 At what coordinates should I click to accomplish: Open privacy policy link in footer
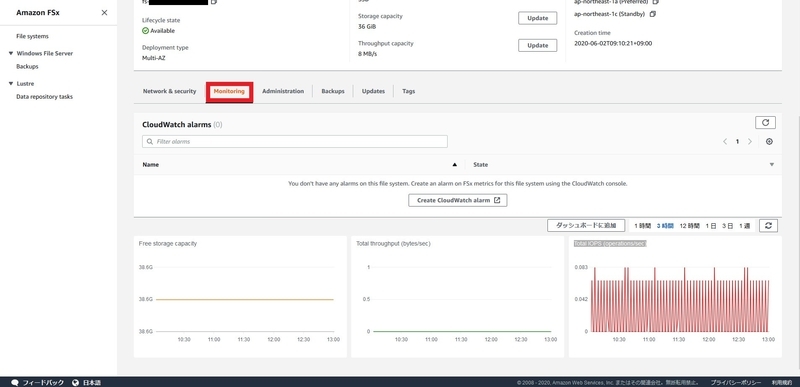736,382
